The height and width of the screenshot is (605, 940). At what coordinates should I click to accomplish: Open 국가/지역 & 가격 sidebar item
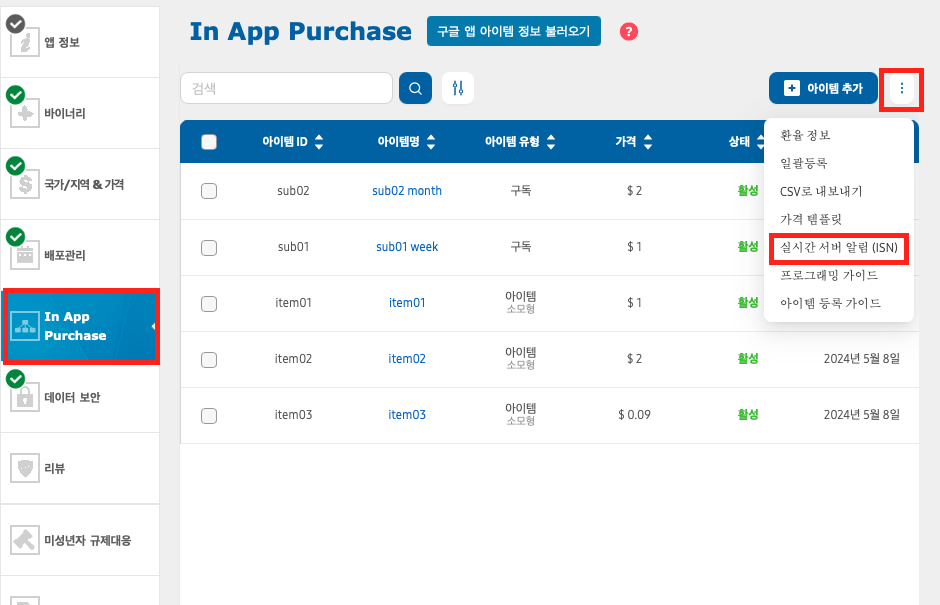tap(84, 185)
